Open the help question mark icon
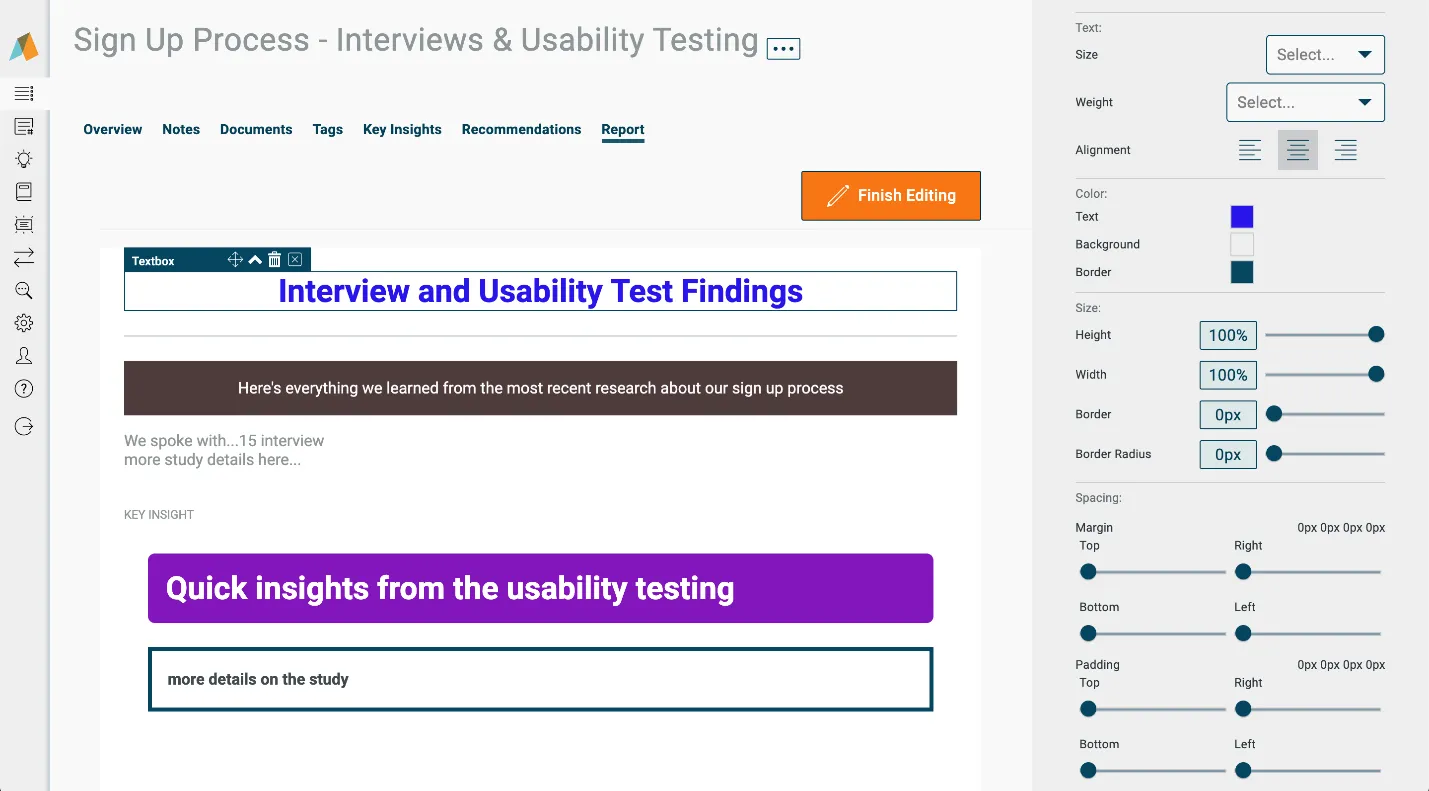This screenshot has height=791, width=1429. [x=24, y=389]
